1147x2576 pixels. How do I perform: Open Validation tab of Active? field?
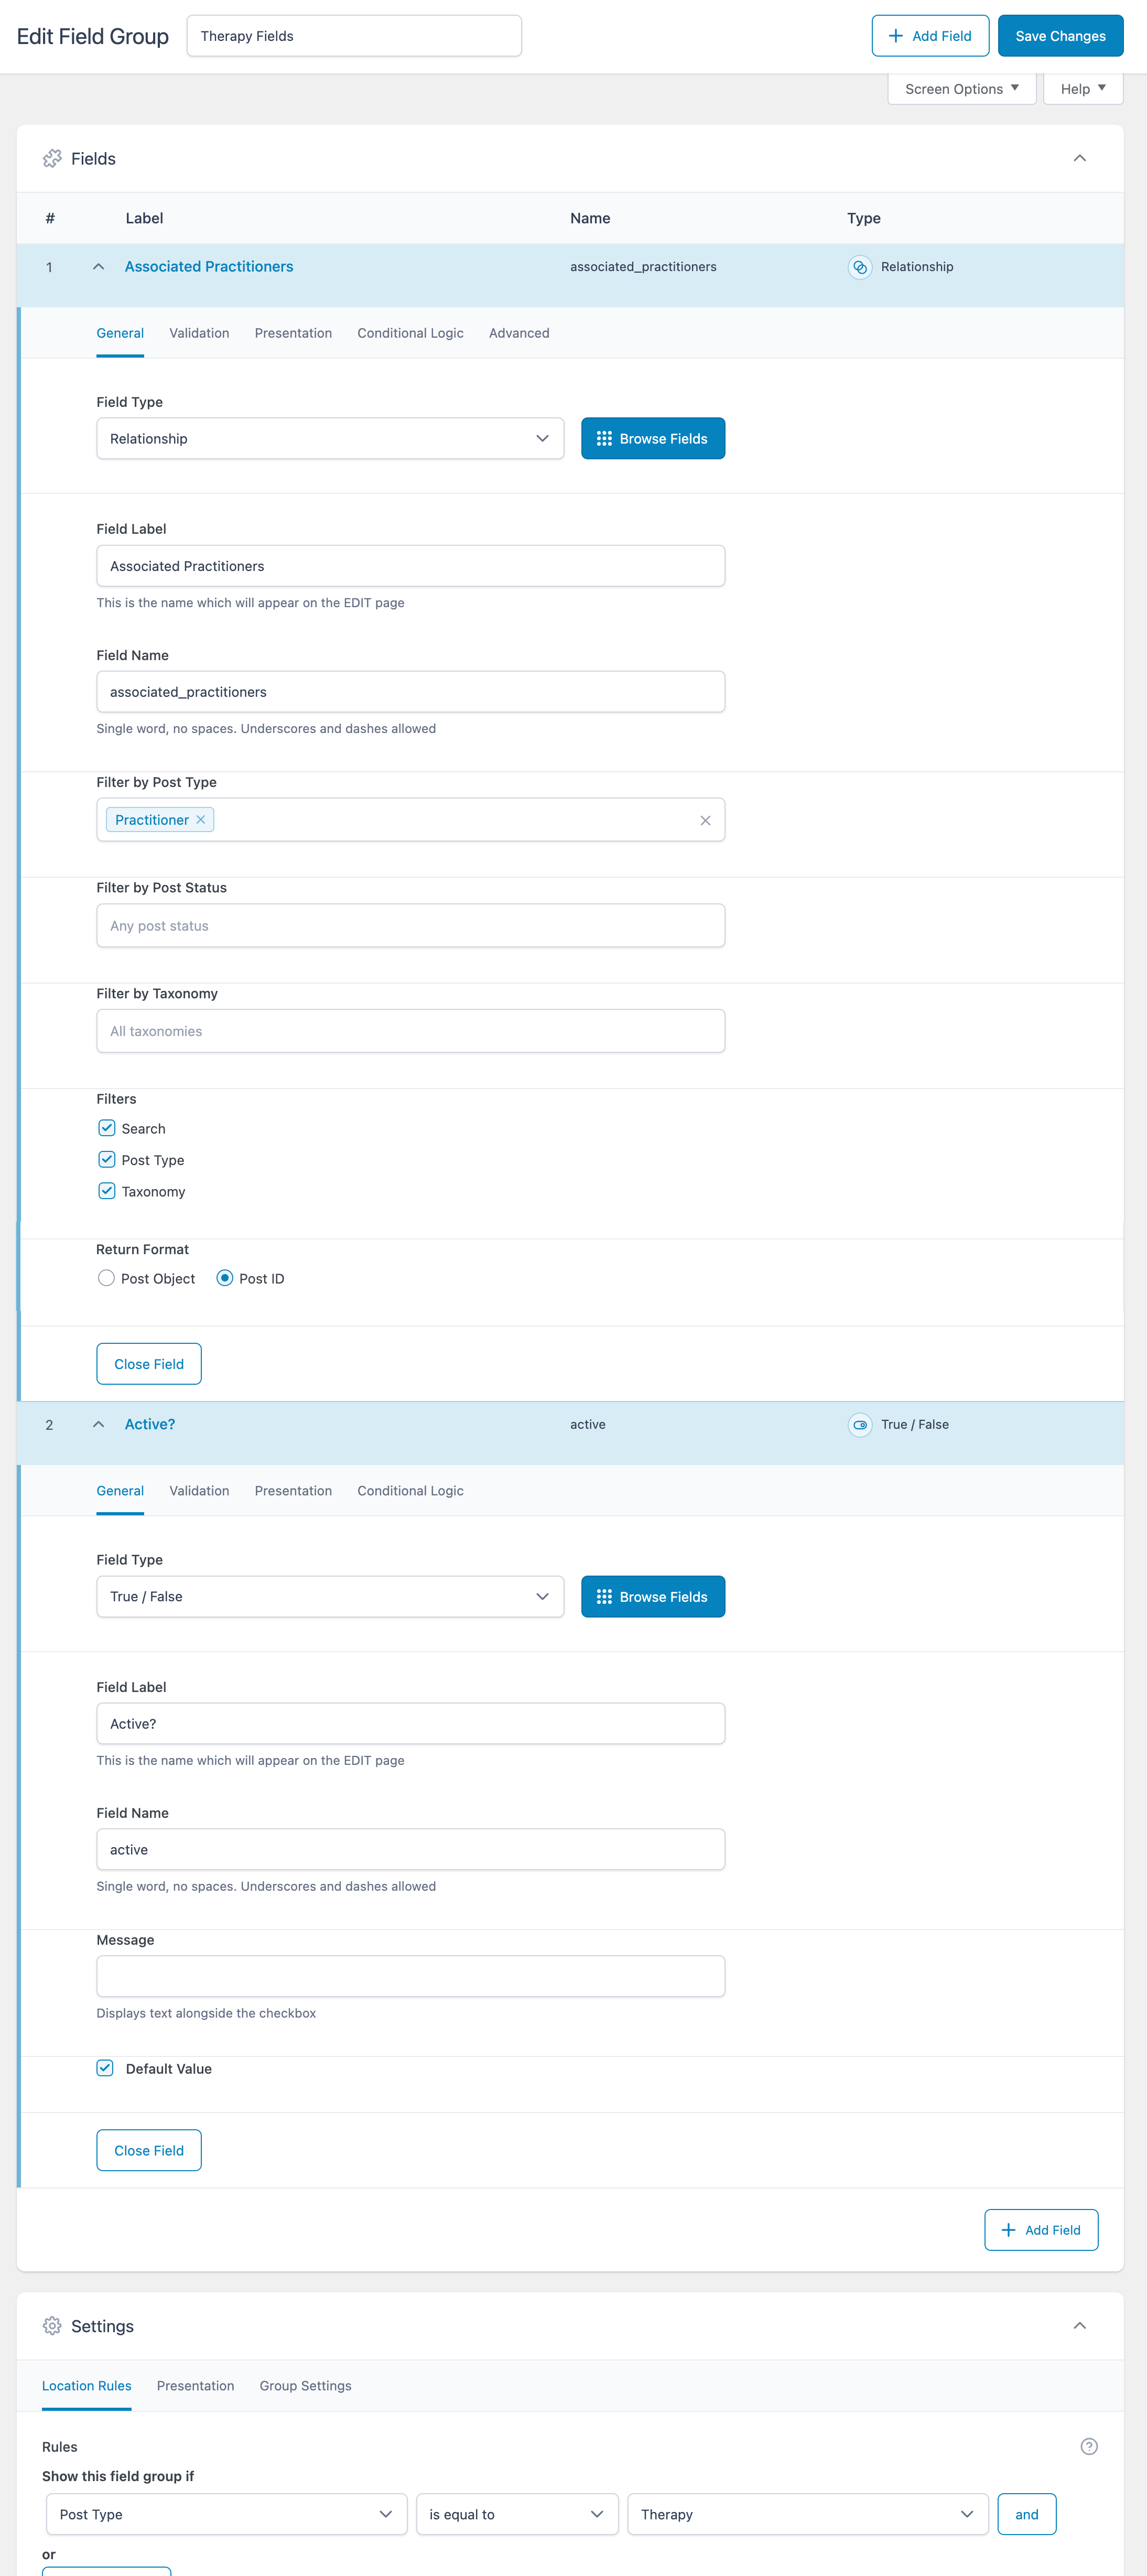coord(199,1491)
